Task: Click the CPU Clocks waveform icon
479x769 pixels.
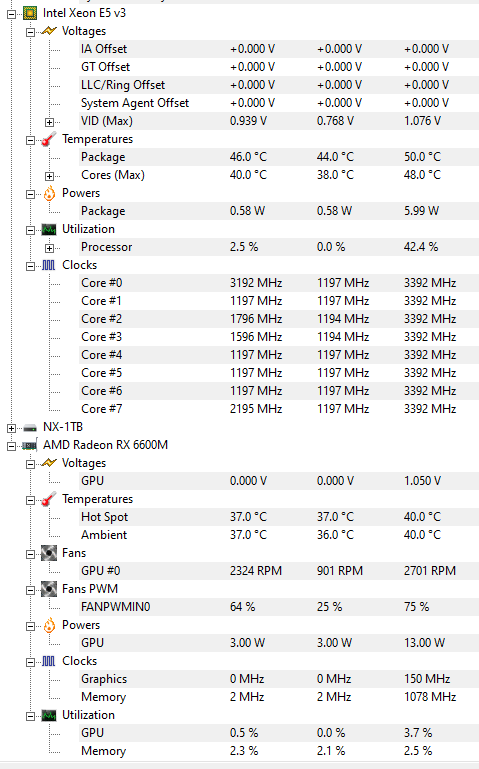Action: click(x=49, y=265)
